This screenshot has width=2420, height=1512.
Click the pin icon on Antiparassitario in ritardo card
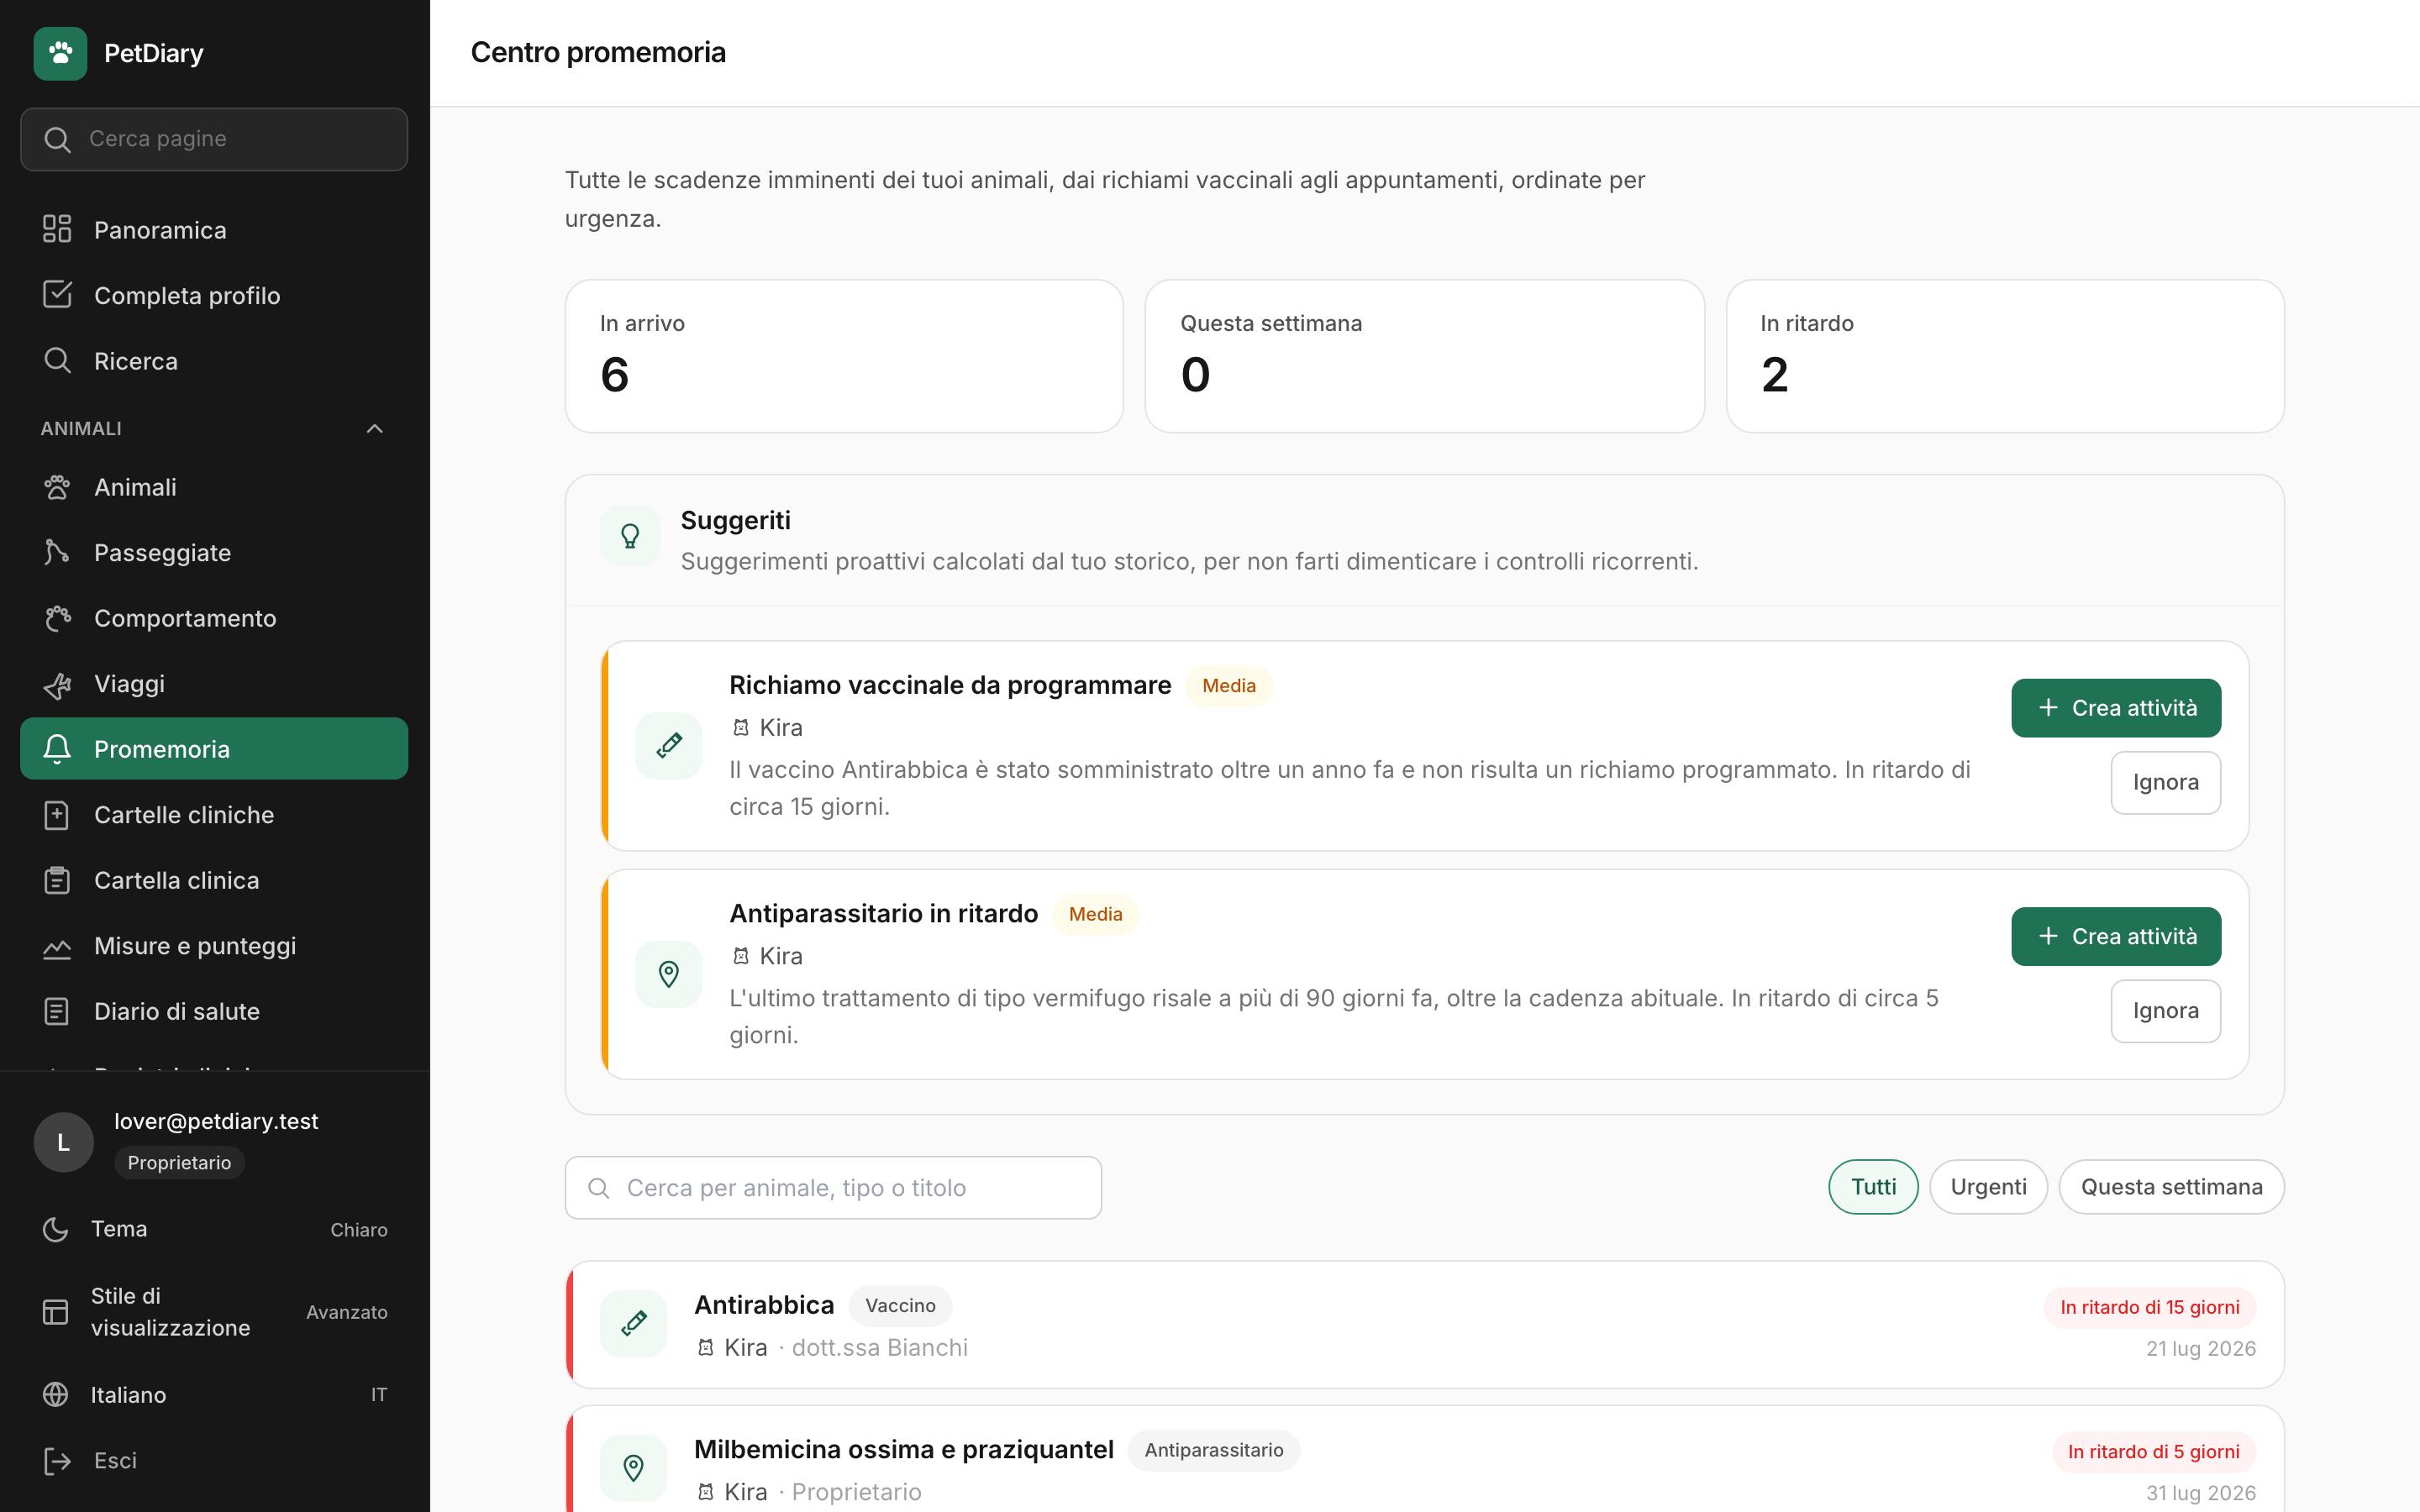click(x=669, y=974)
